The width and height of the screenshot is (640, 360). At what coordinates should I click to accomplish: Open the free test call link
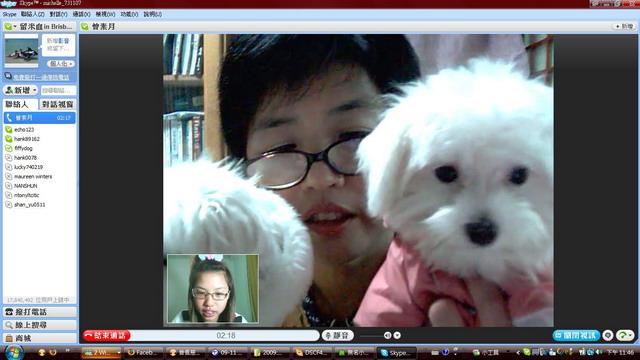(41, 77)
